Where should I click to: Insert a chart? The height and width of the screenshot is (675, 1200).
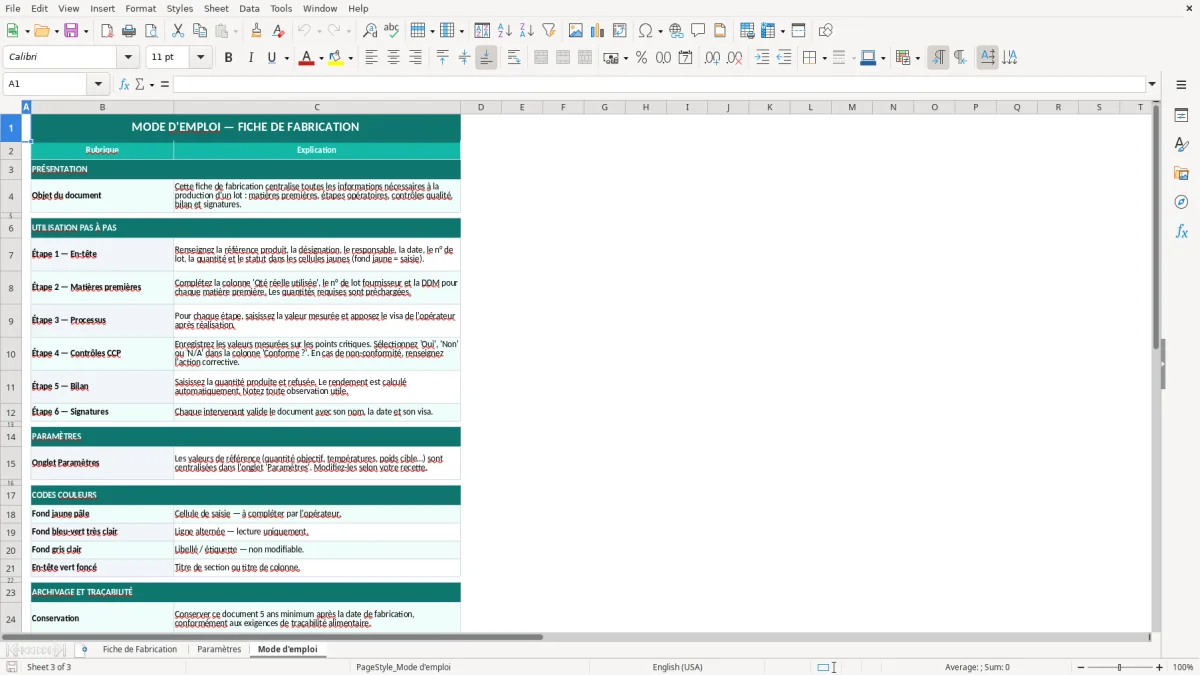click(x=598, y=31)
